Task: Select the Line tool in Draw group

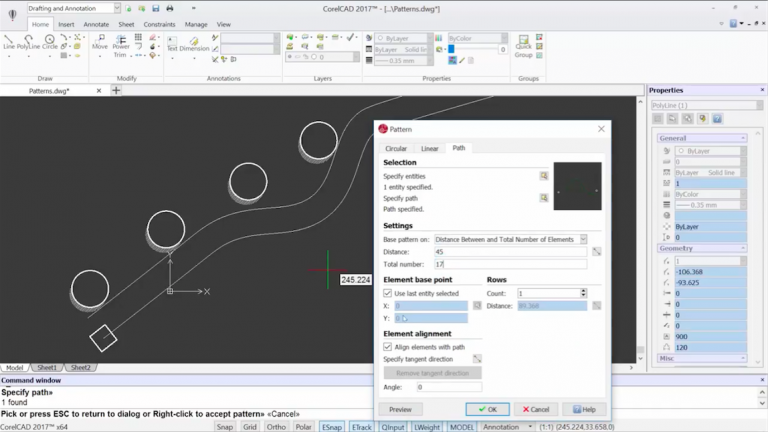Action: 9,42
